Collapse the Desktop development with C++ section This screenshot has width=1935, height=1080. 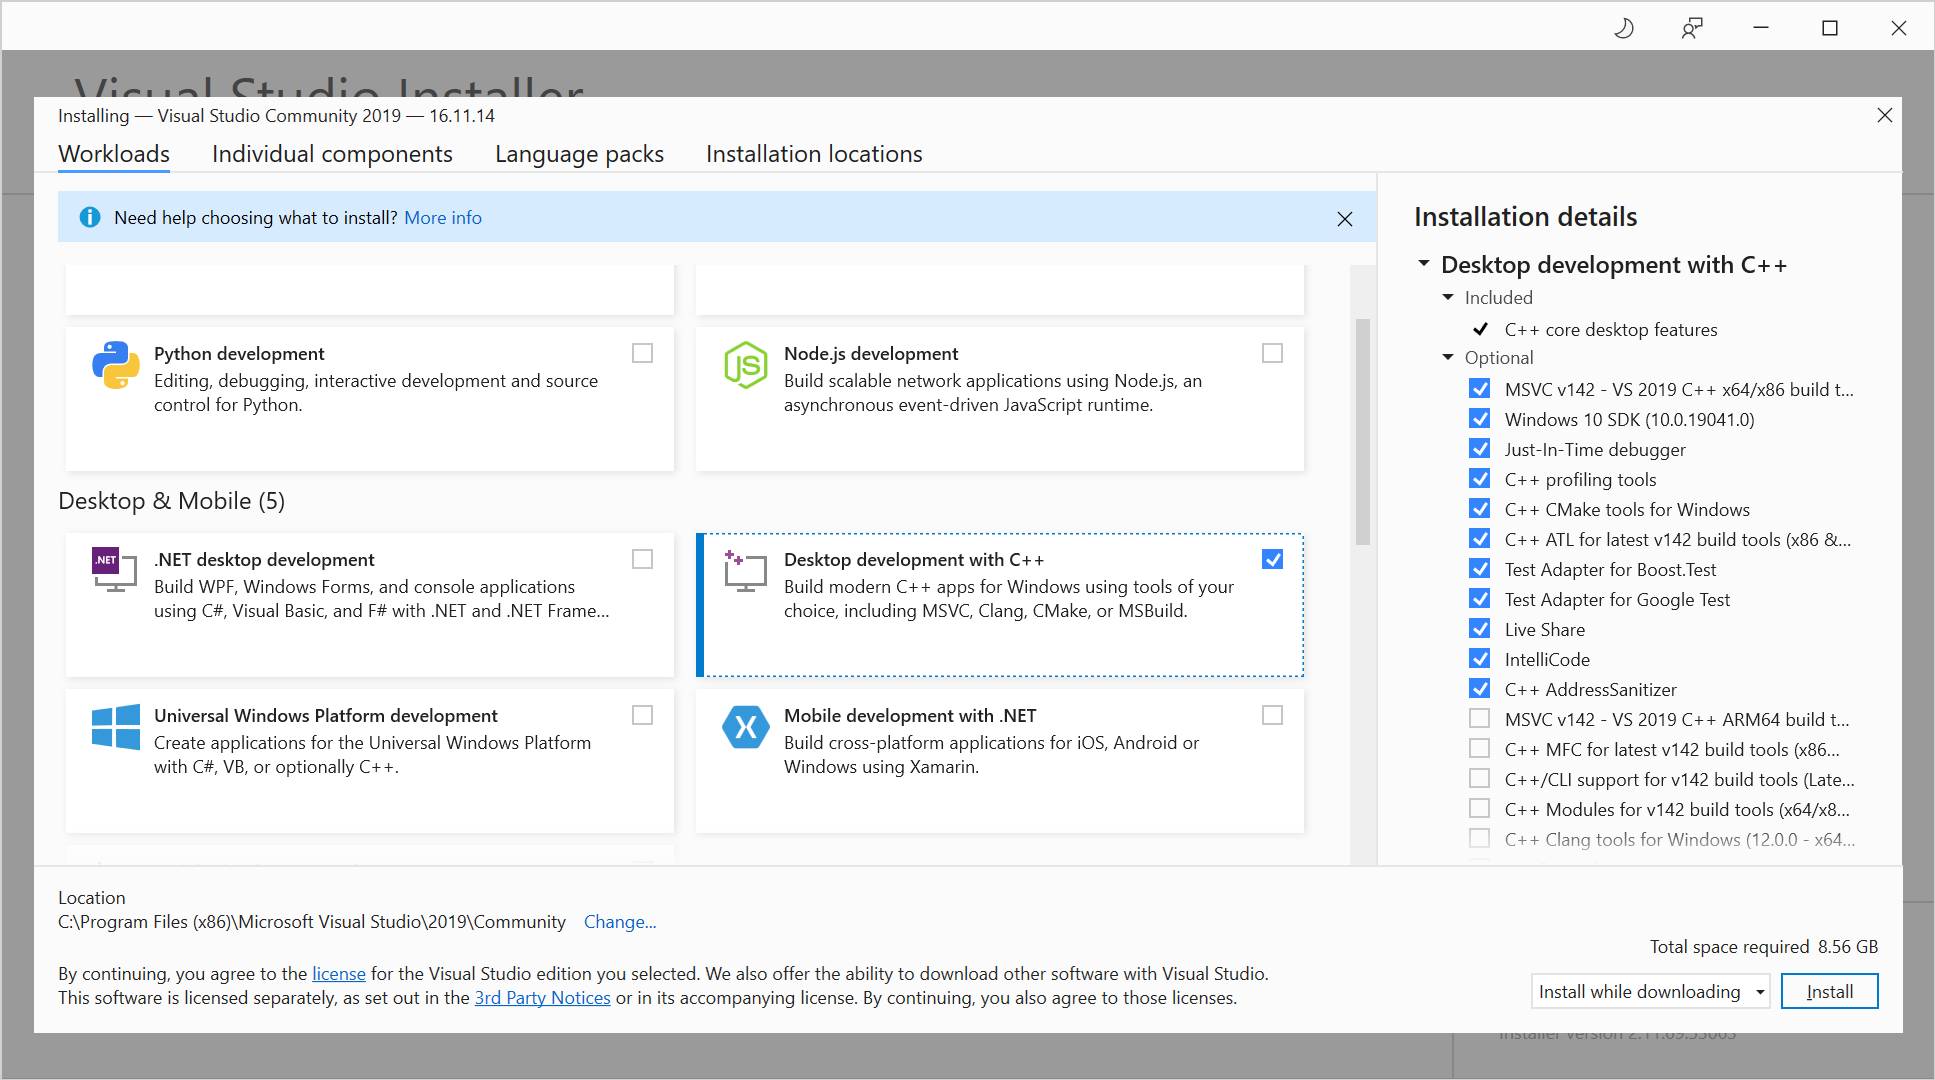pyautogui.click(x=1424, y=264)
